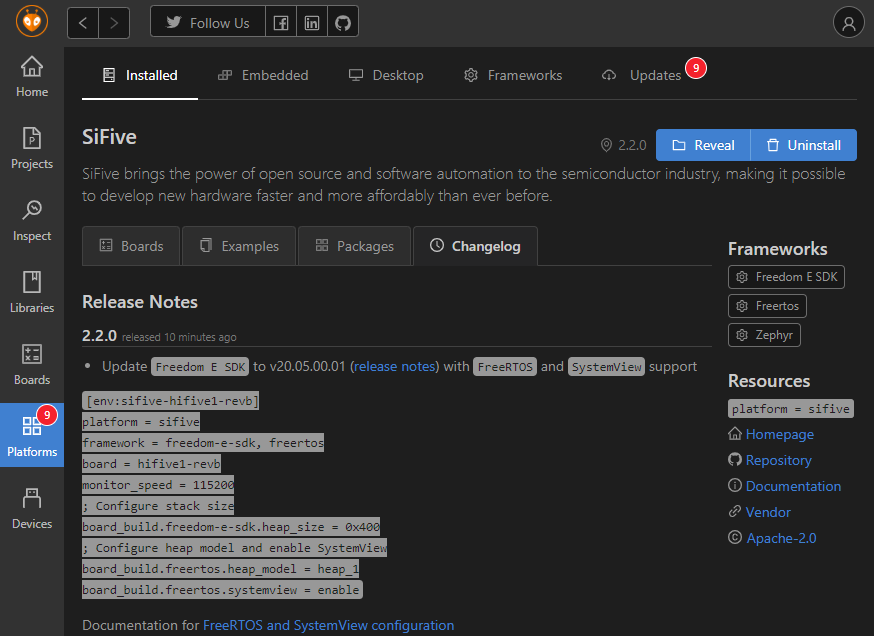Open Libraries in the sidebar
The width and height of the screenshot is (874, 636).
[32, 293]
